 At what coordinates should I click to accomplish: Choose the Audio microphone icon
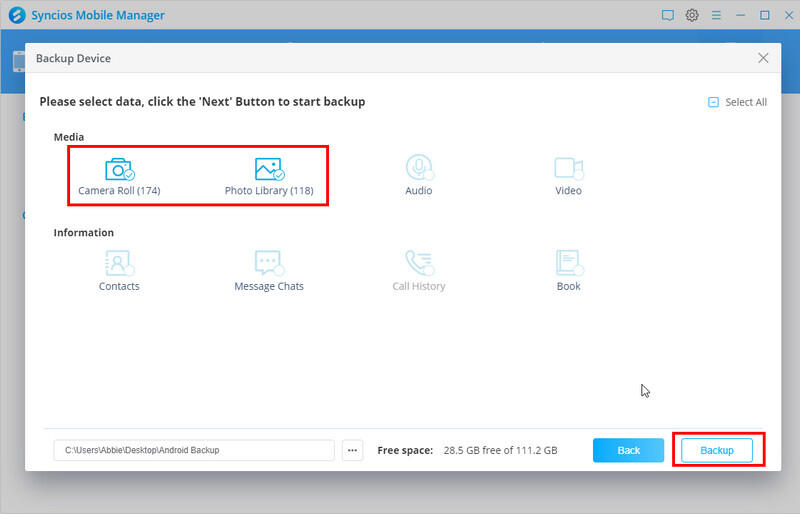point(419,167)
